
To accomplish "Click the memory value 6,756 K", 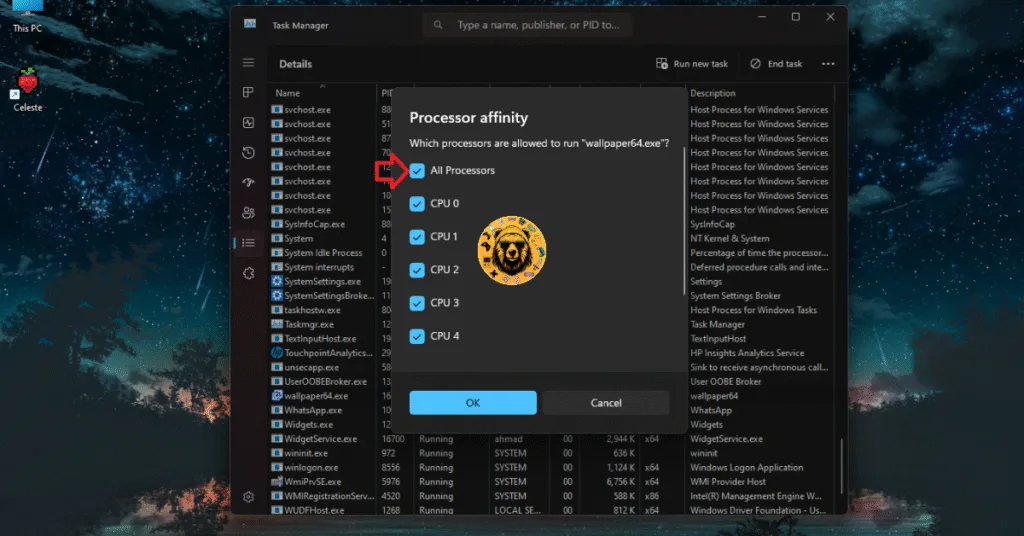I will coord(620,481).
